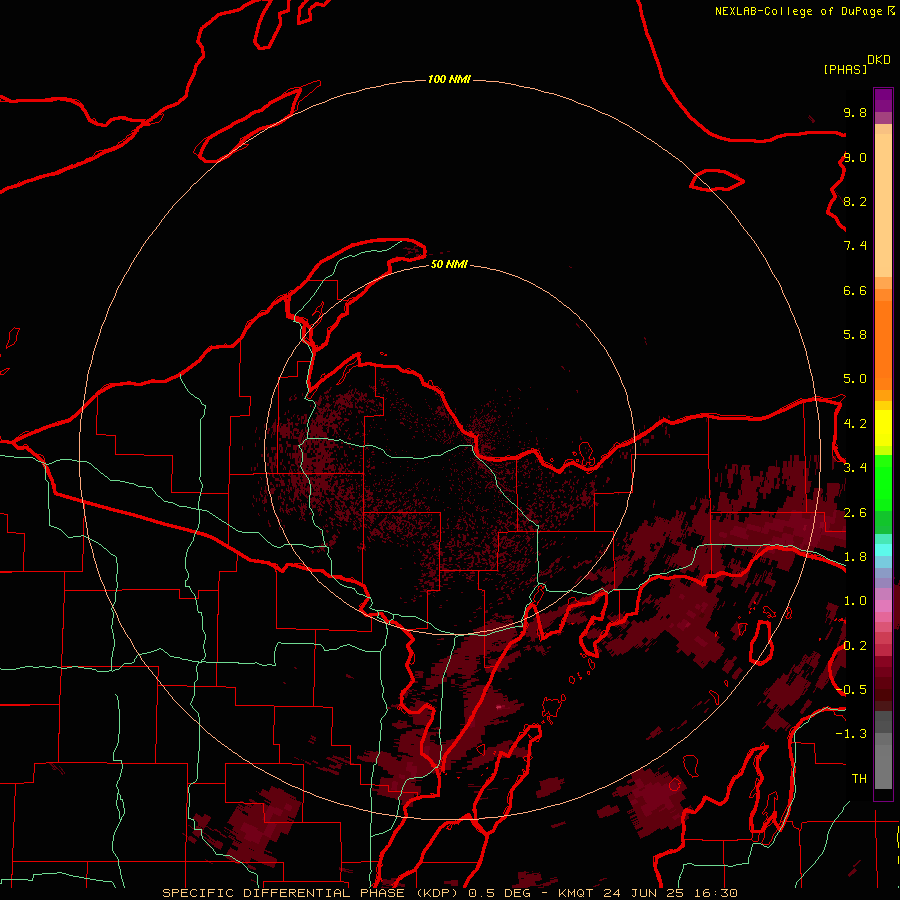Screen dimensions: 900x900
Task: Click the 6.6 scale value
Action: click(x=855, y=290)
